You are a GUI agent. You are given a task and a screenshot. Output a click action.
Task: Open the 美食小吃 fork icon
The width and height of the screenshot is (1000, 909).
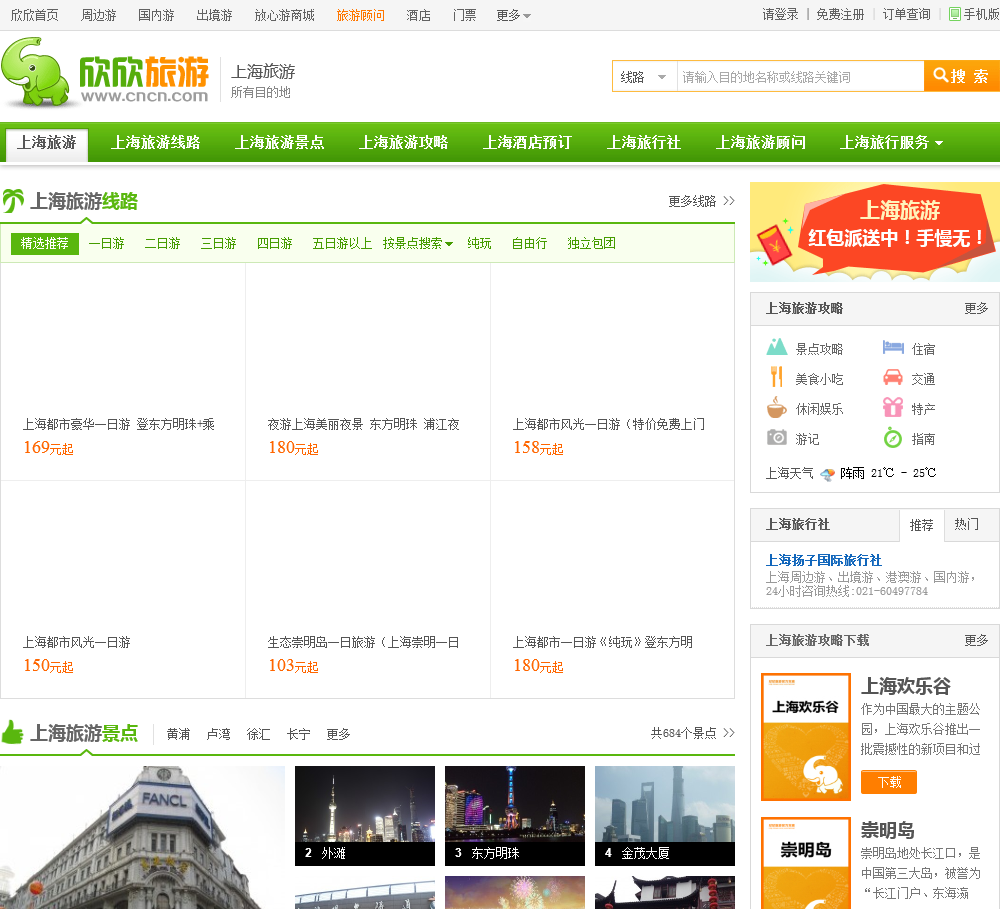776,377
